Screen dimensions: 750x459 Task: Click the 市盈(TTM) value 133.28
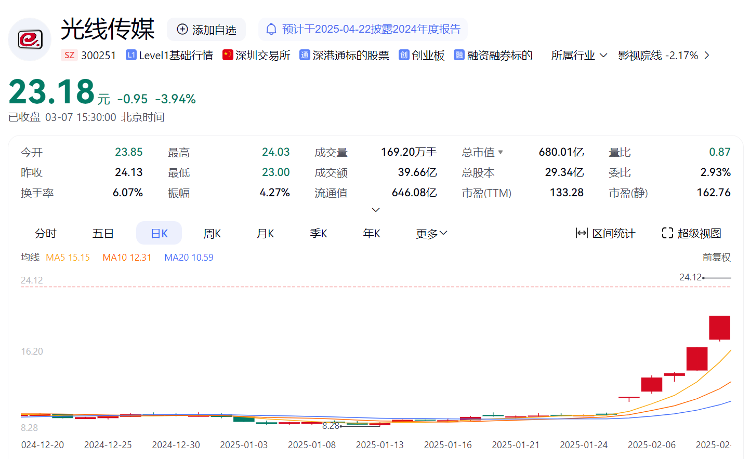[x=567, y=192]
